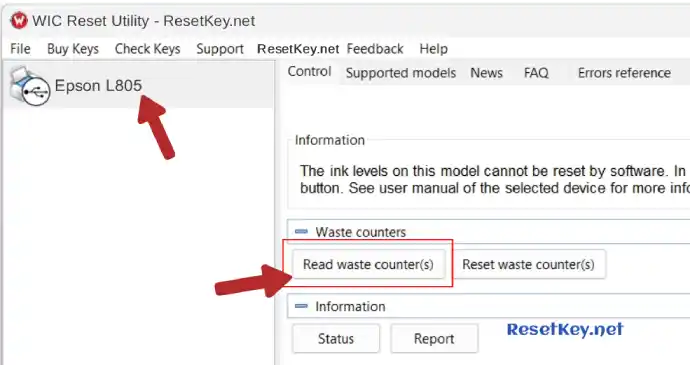Click the WIC Reset Utility app logo icon
The image size is (690, 365).
point(18,20)
